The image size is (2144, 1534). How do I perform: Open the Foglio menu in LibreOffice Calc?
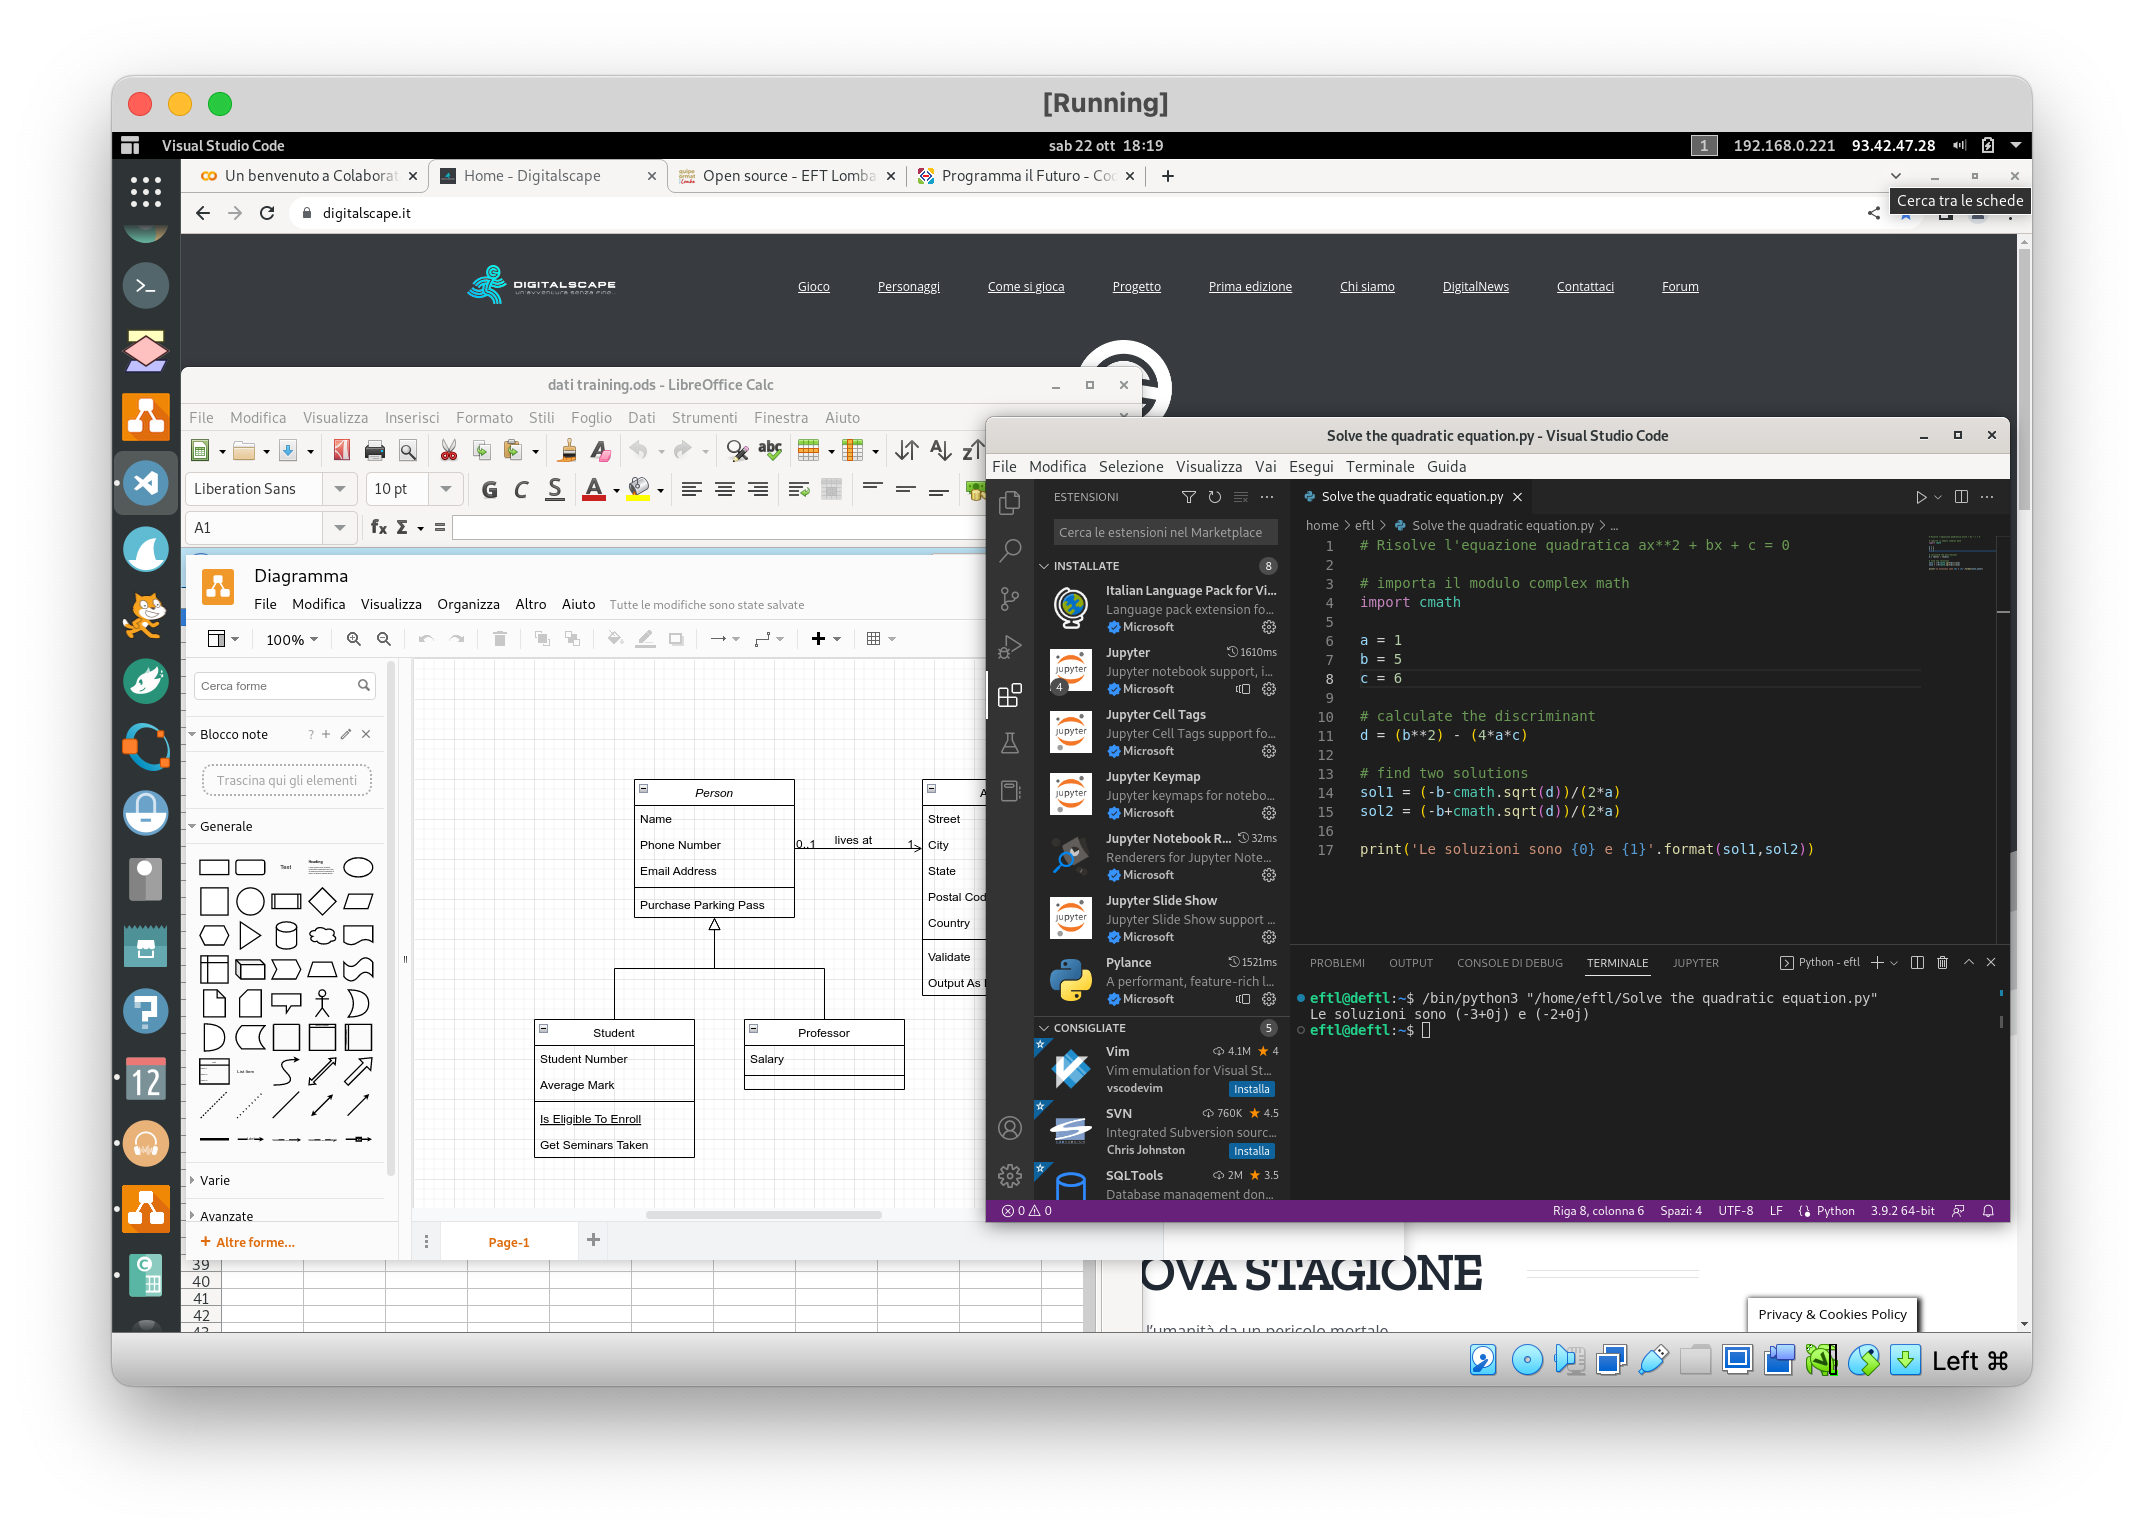[591, 417]
